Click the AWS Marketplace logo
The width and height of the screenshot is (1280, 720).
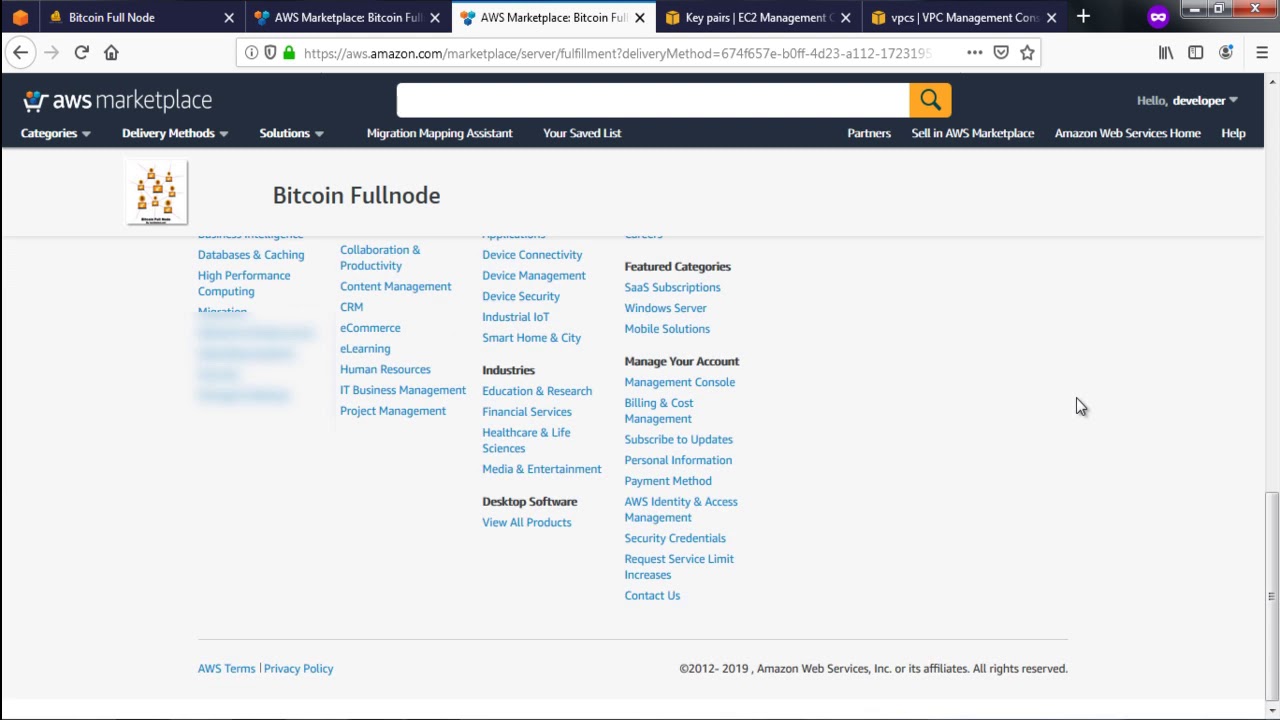(118, 100)
